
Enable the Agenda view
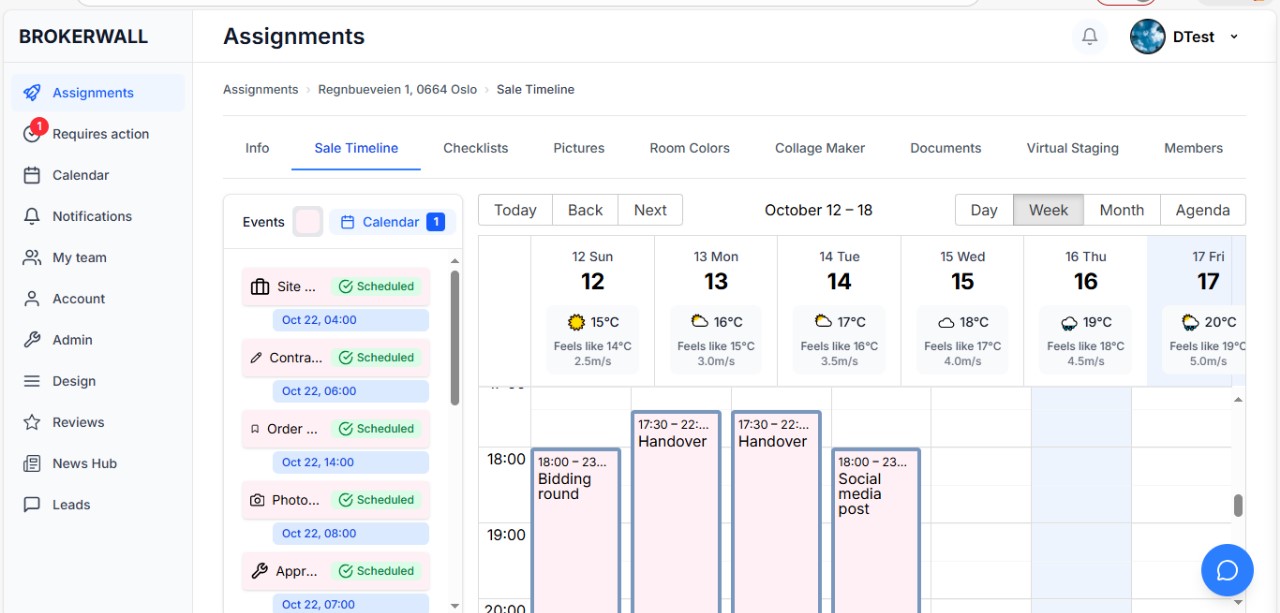[x=1202, y=210]
